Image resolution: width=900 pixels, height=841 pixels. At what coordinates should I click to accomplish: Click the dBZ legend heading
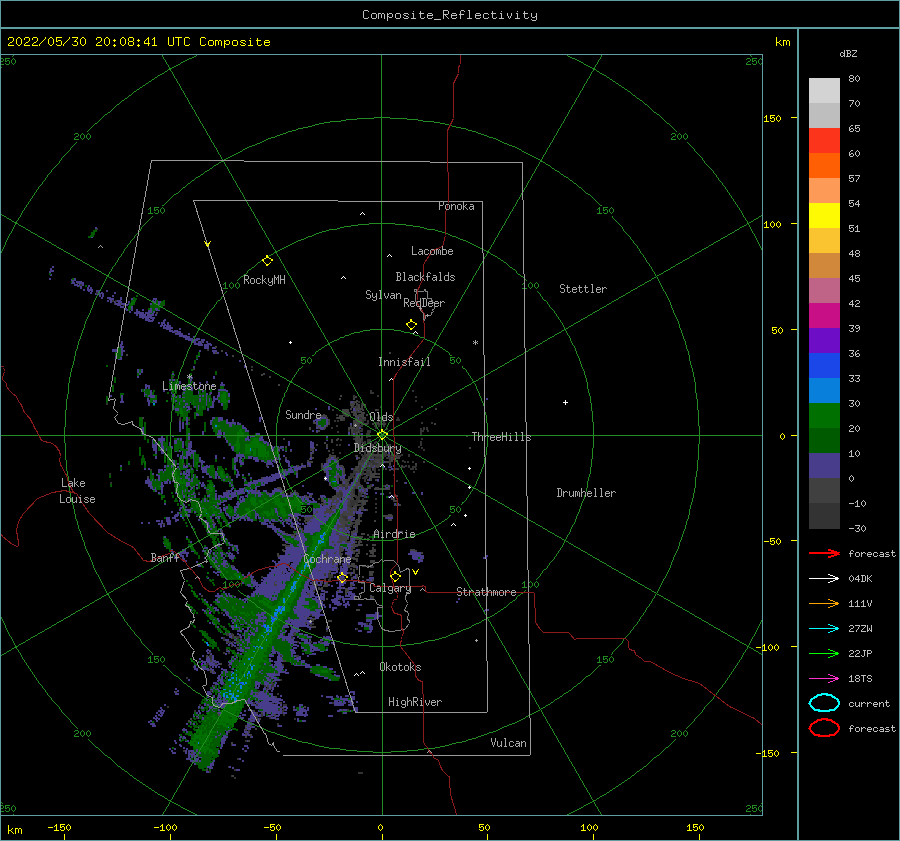coord(848,53)
